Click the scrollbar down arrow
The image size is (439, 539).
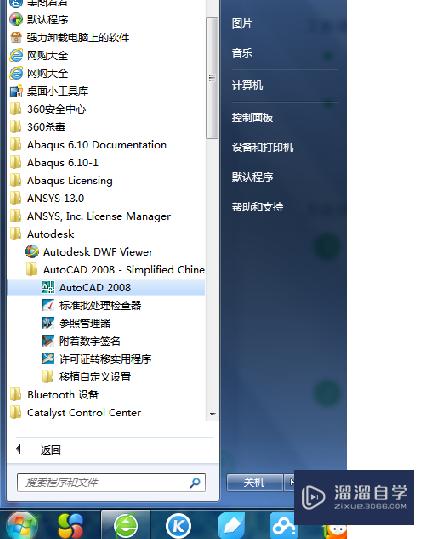tap(212, 414)
